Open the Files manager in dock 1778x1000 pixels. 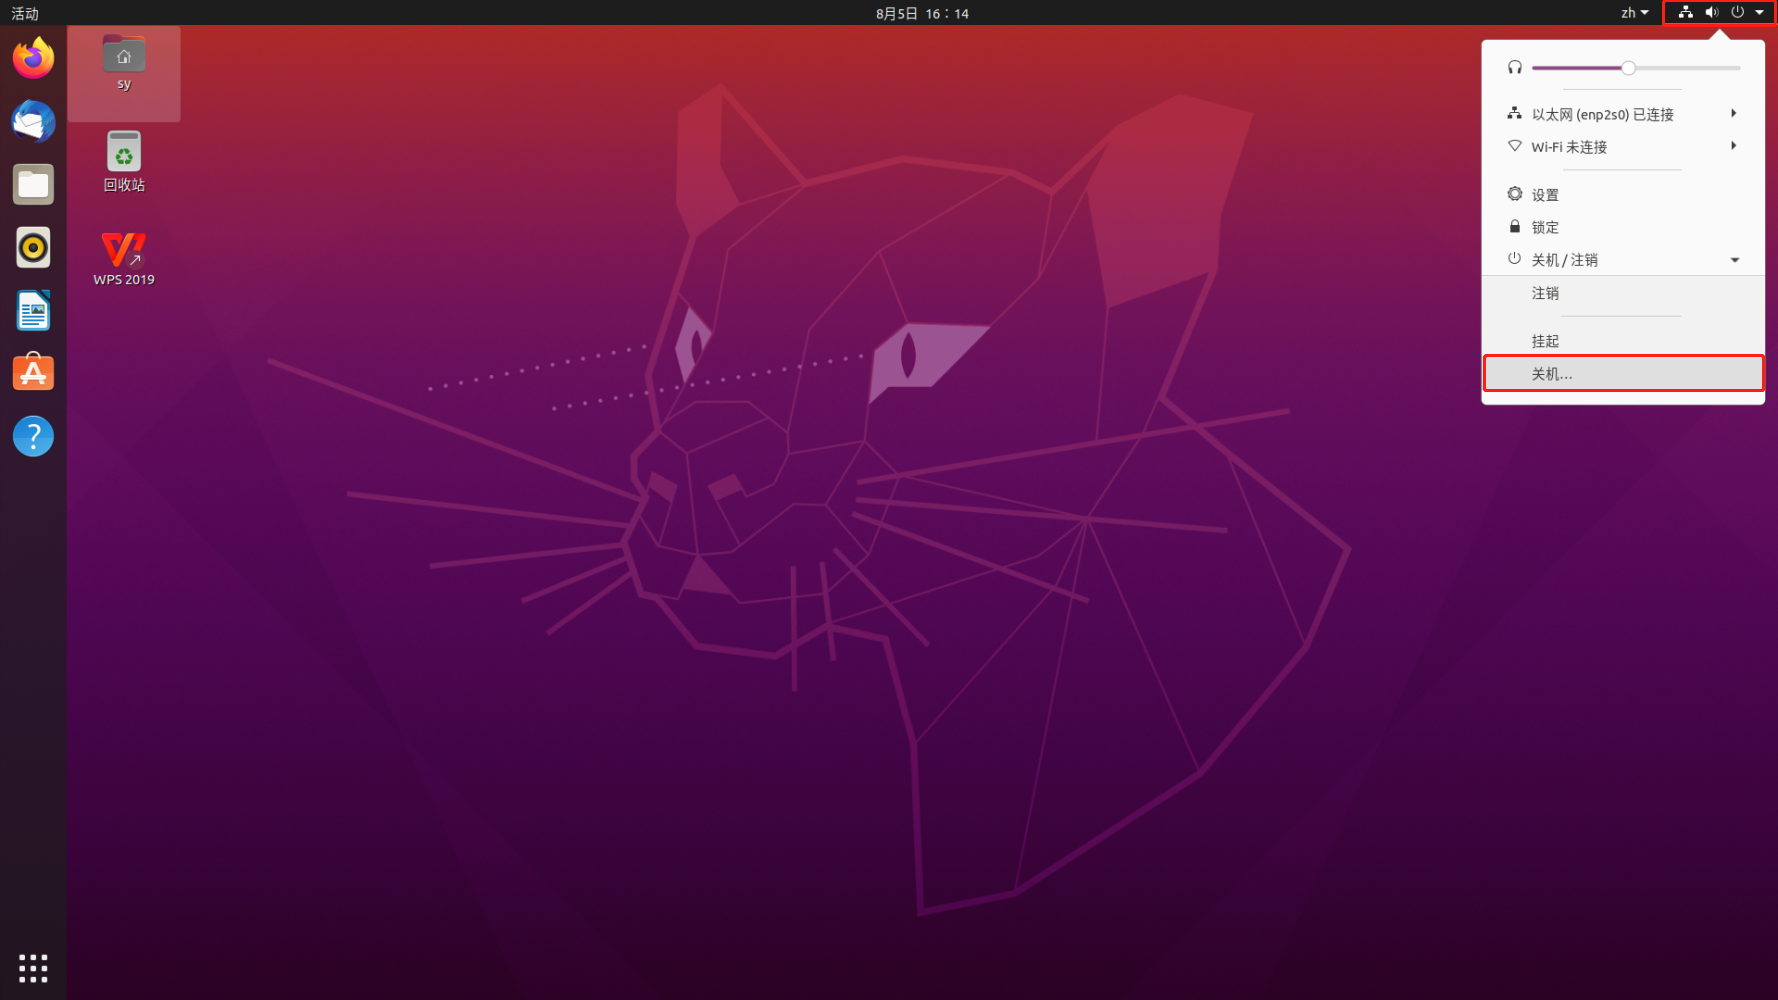tap(33, 185)
